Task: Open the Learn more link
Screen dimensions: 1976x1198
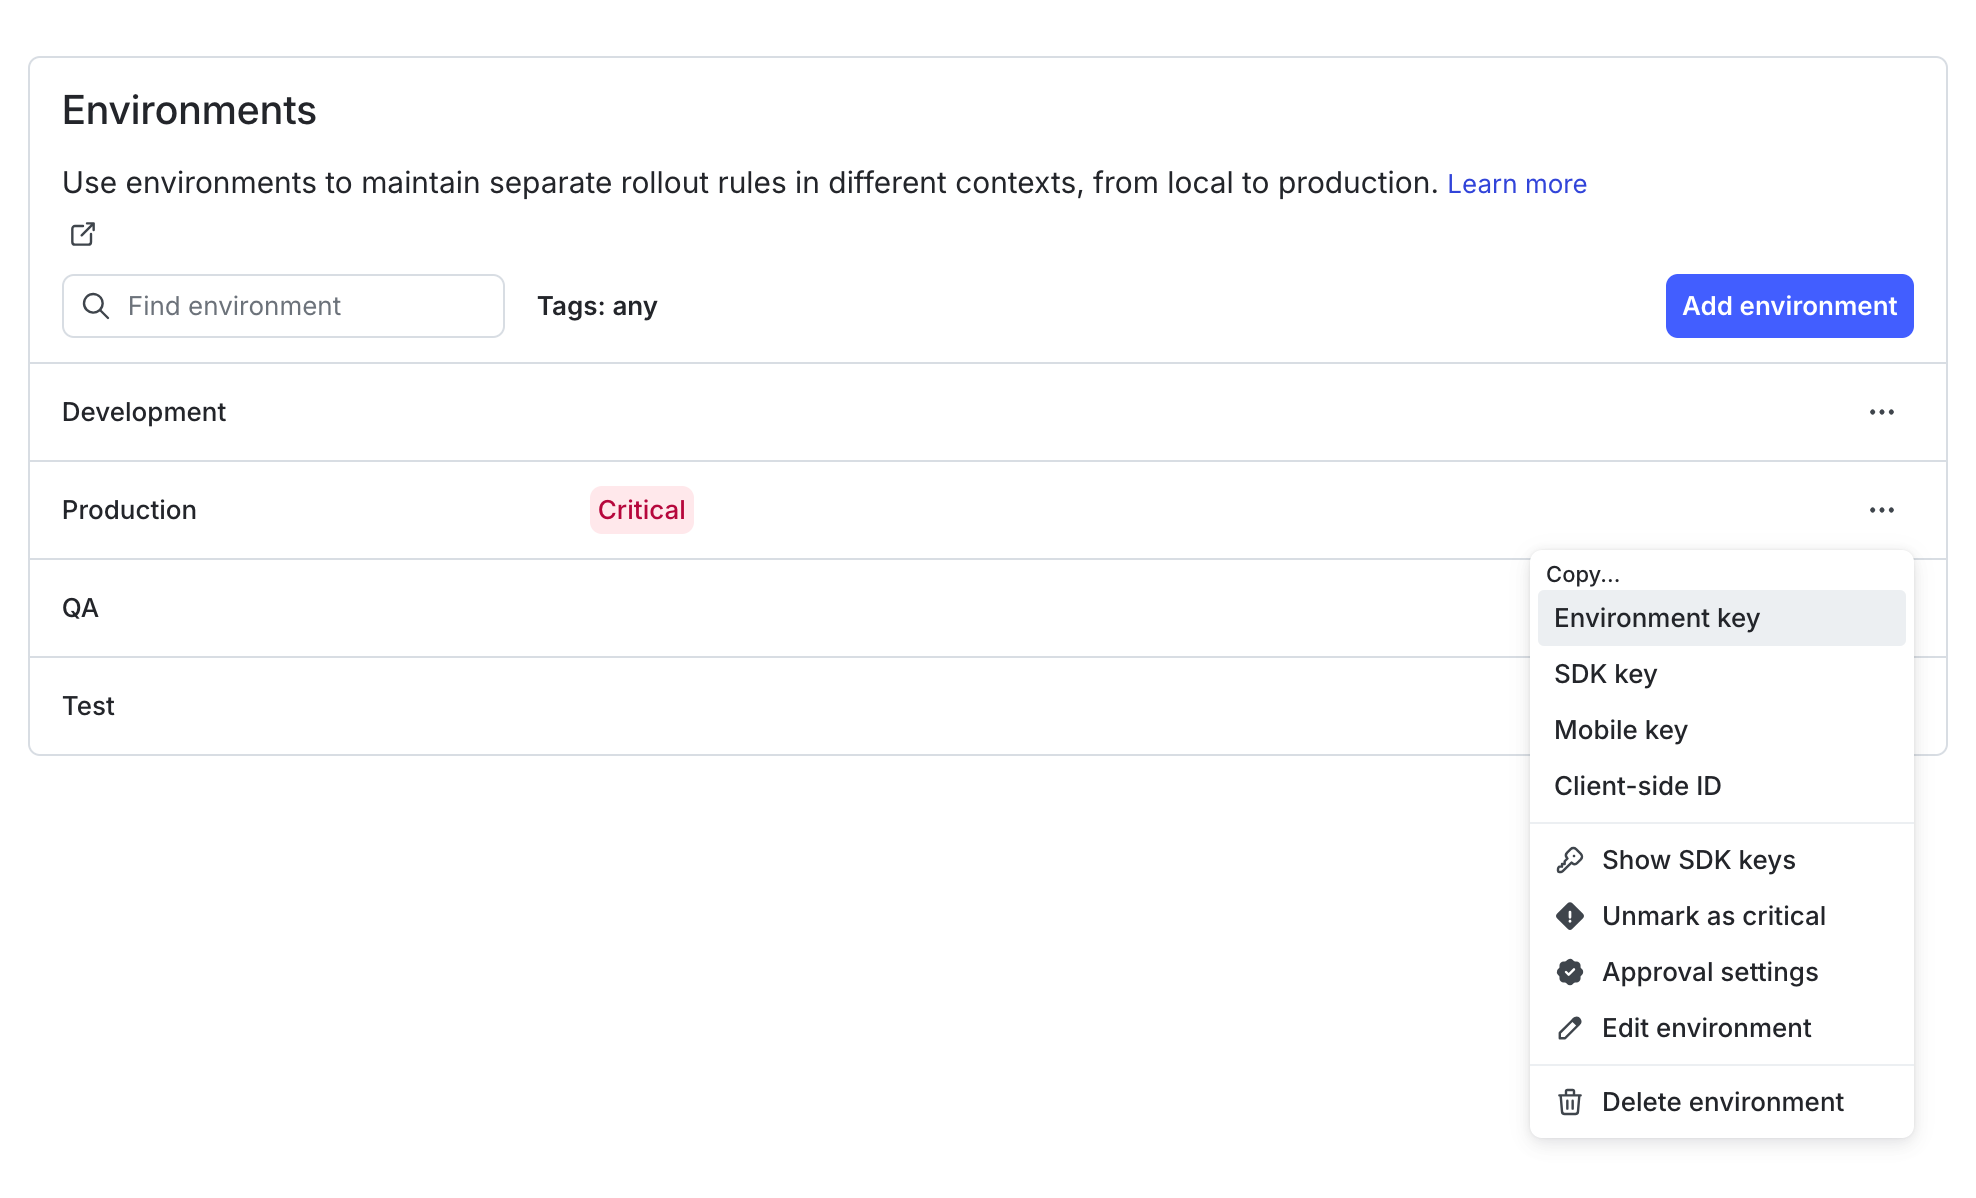Action: 1516,183
